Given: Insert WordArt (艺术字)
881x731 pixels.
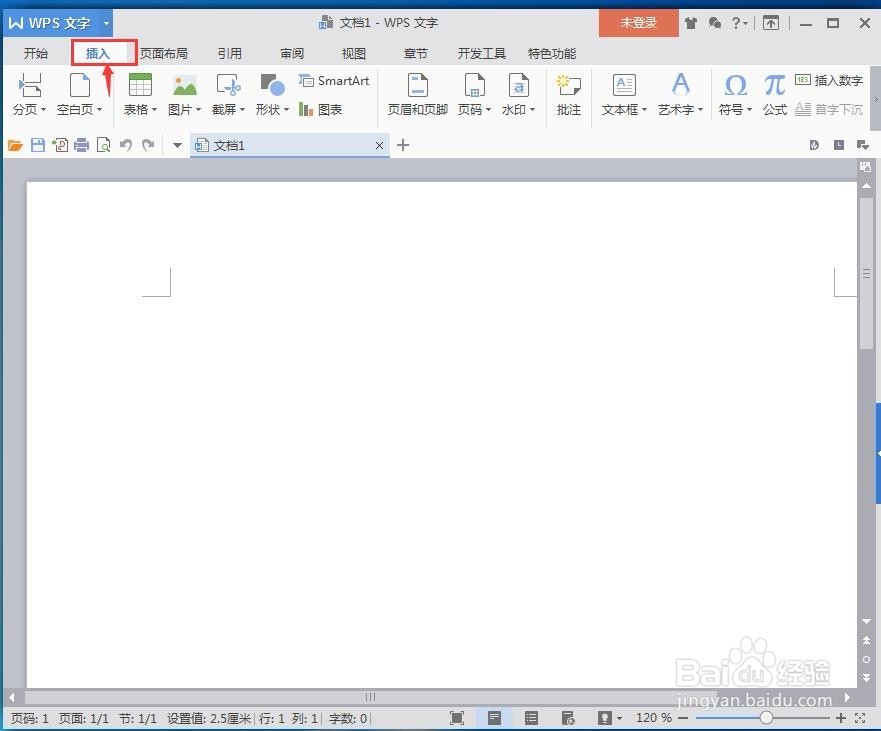Looking at the screenshot, I should (x=680, y=94).
